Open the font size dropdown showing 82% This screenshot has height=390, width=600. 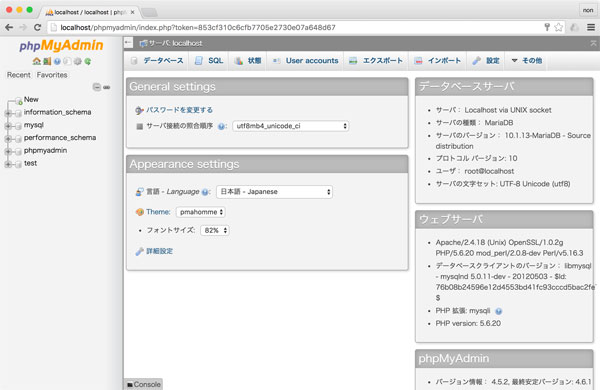pos(215,230)
